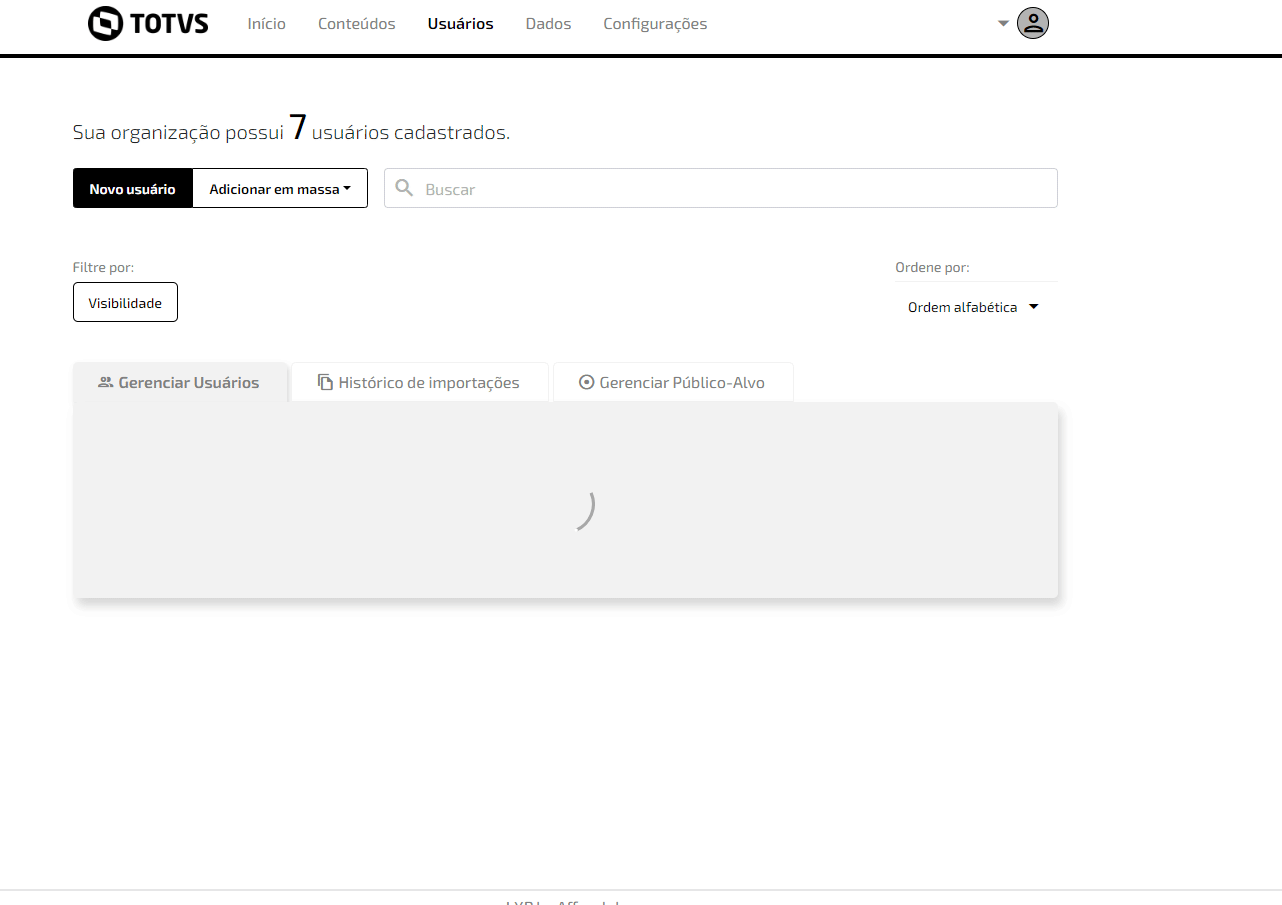Focus the Buscar search field
This screenshot has height=905, width=1282.
point(721,188)
